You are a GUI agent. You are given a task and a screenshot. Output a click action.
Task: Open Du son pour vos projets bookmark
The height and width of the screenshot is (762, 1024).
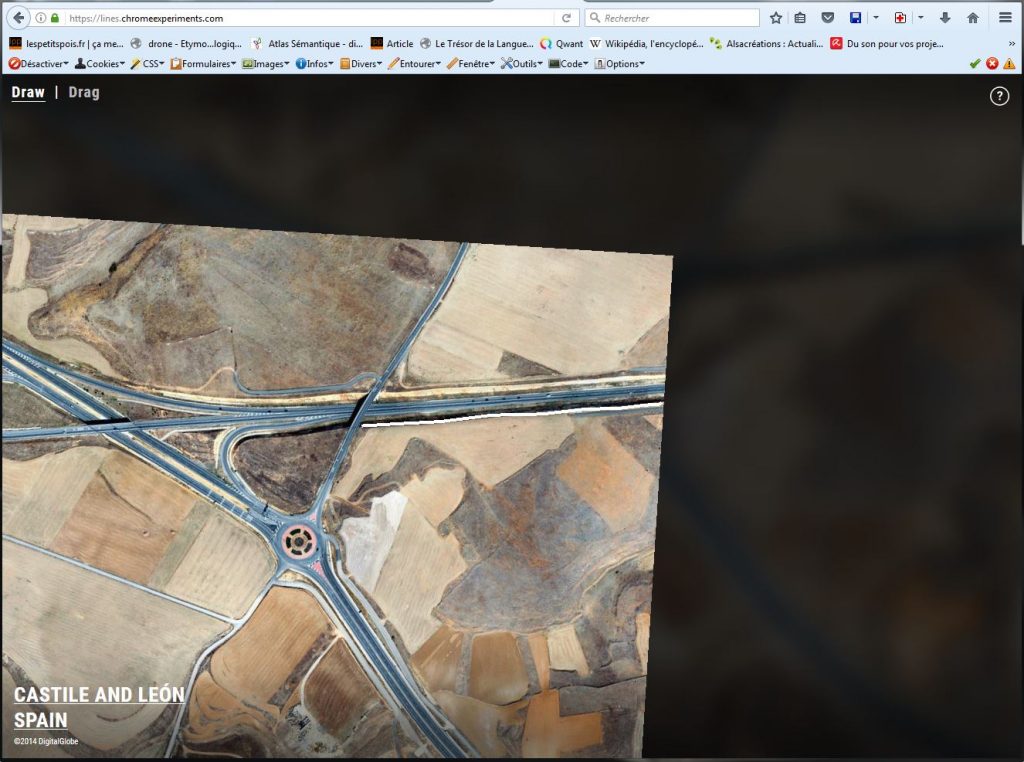click(x=887, y=44)
